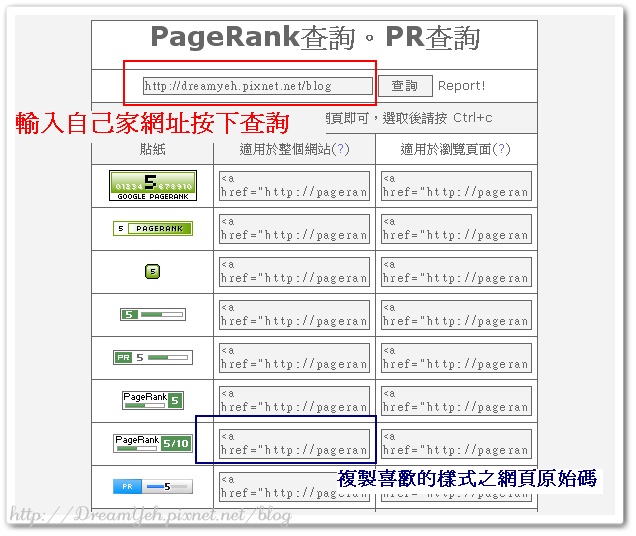This screenshot has height=536, width=636.
Task: Click page-only code box for 'PageRank 5/10' badge
Action: [x=456, y=444]
